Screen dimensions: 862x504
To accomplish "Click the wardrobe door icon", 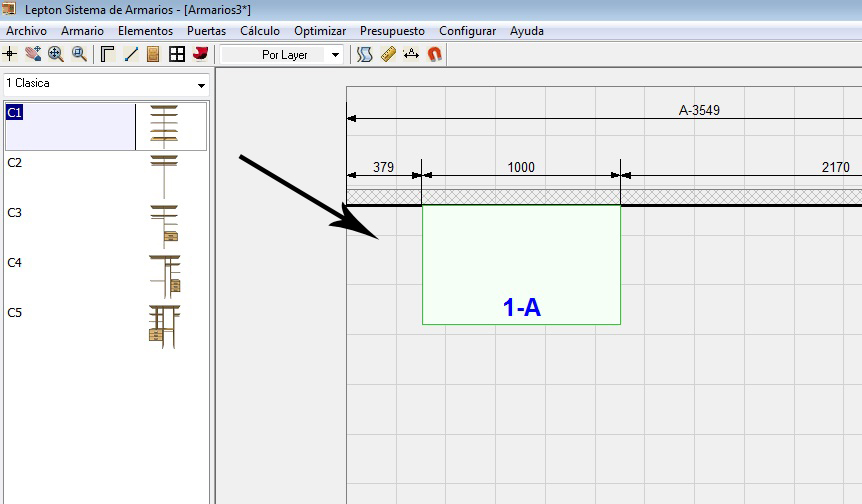I will click(x=153, y=54).
